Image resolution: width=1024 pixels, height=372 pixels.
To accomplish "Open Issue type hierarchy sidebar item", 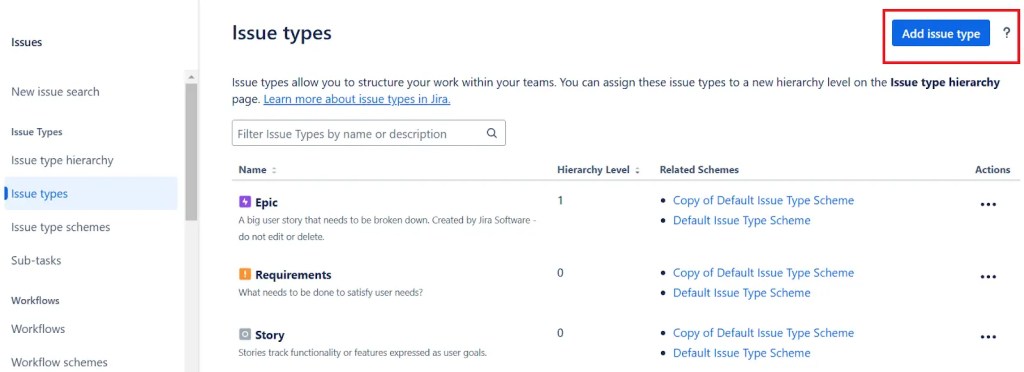I will point(62,160).
